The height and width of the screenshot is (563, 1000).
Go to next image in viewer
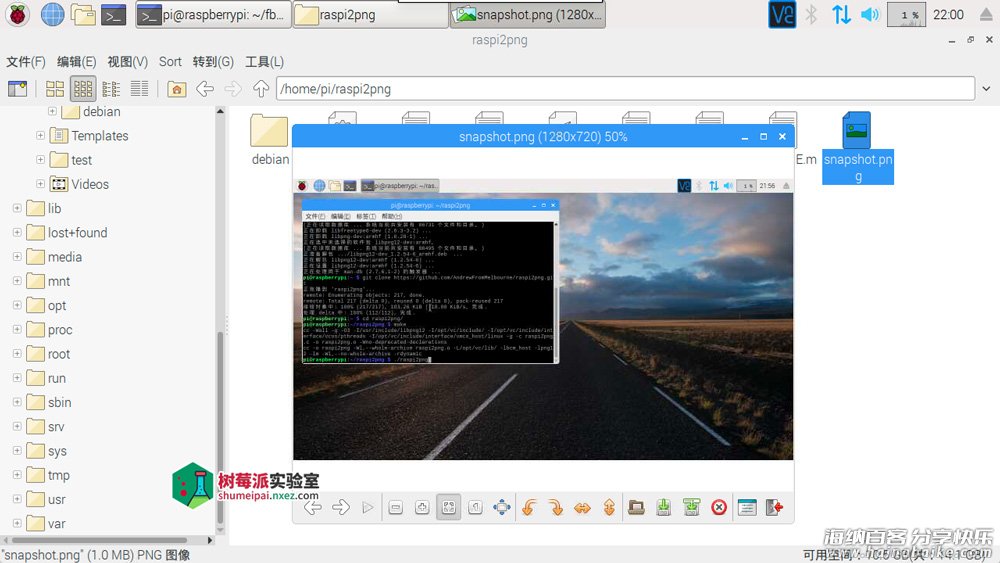[x=341, y=508]
